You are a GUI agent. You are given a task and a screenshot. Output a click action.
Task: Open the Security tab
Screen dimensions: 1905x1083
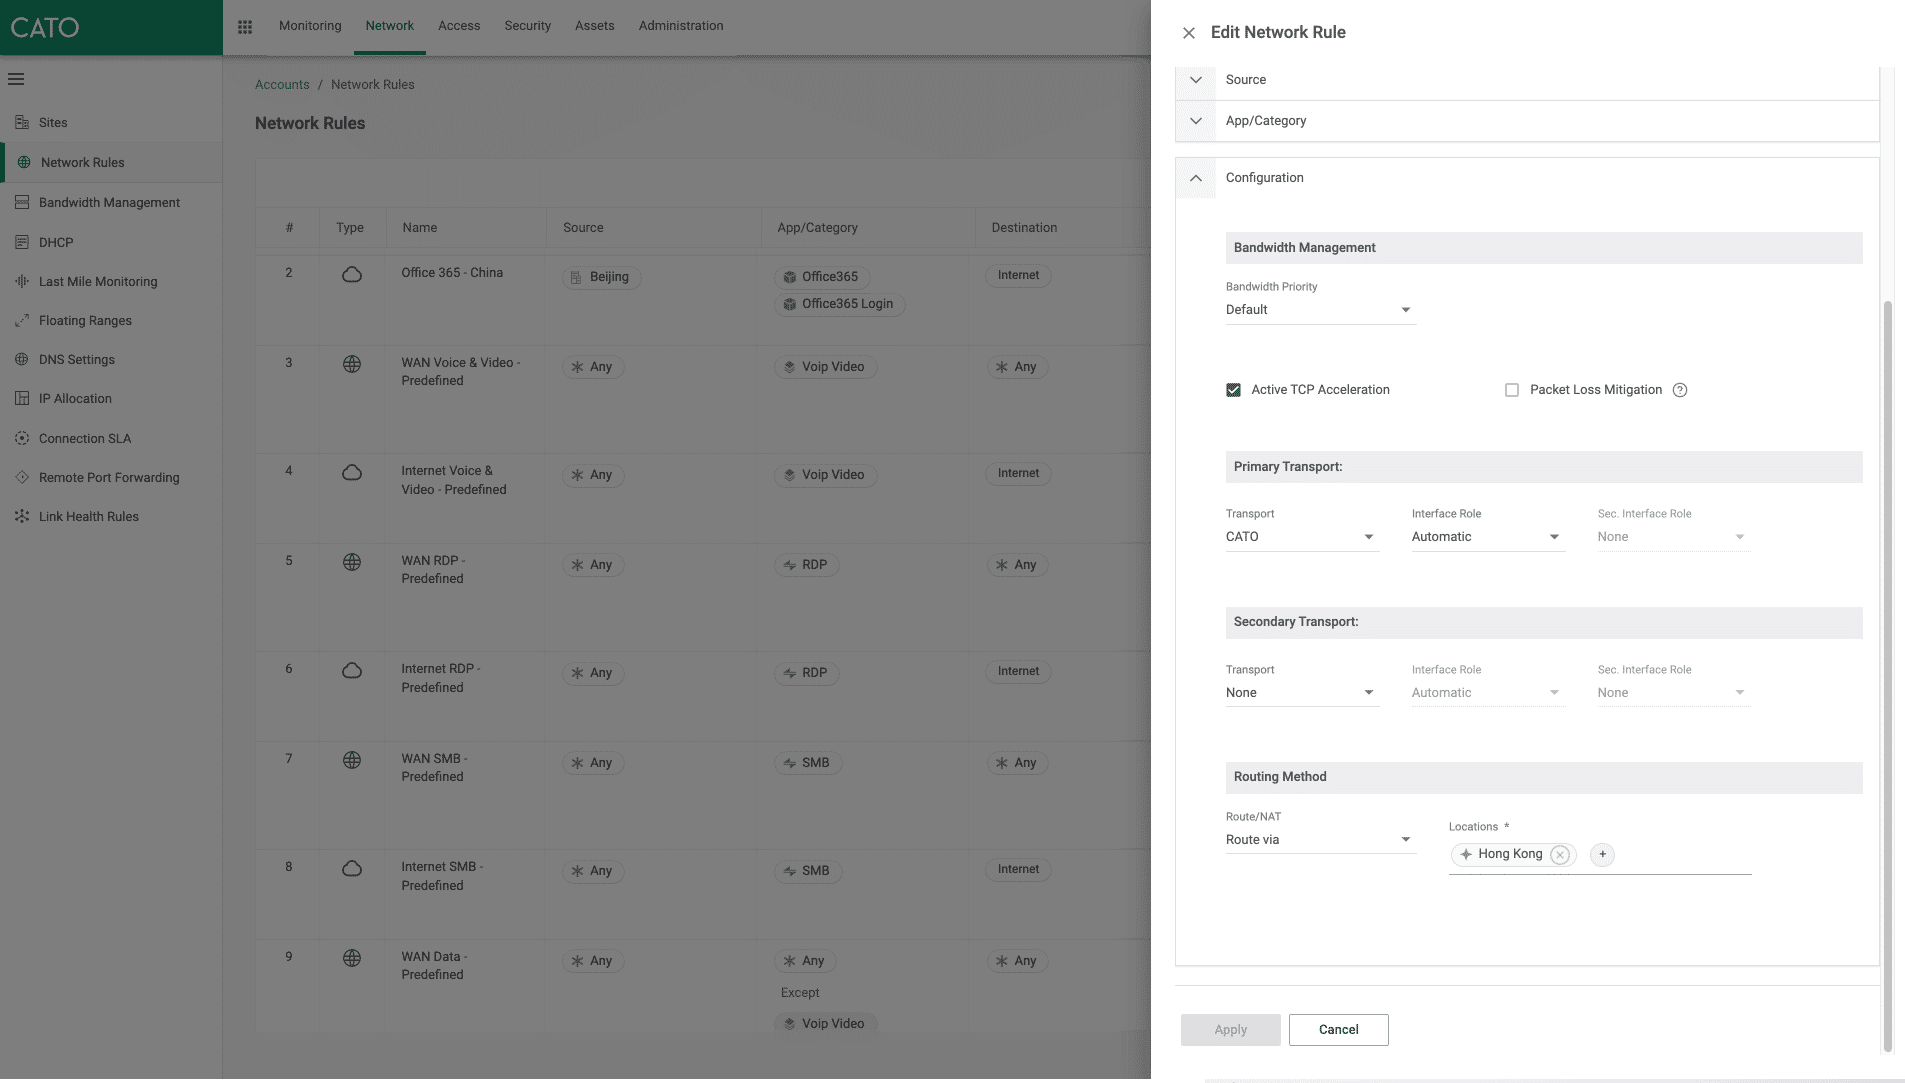pos(528,26)
